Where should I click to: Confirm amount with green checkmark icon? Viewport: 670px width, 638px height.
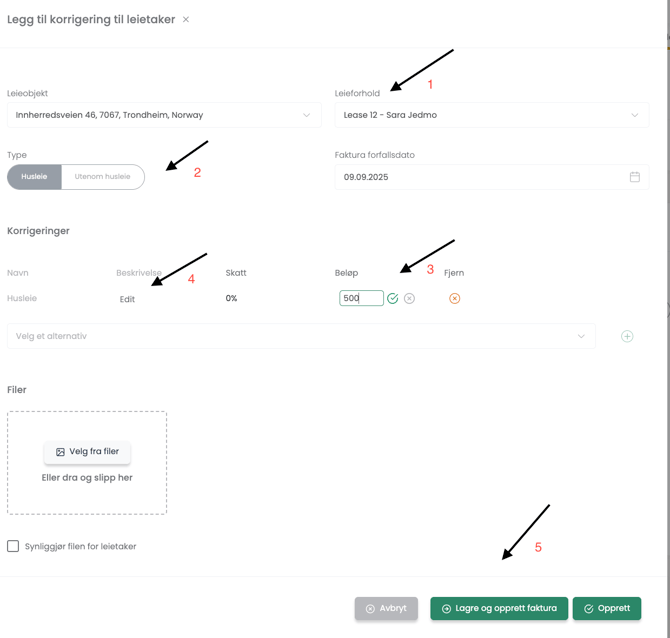coord(393,298)
